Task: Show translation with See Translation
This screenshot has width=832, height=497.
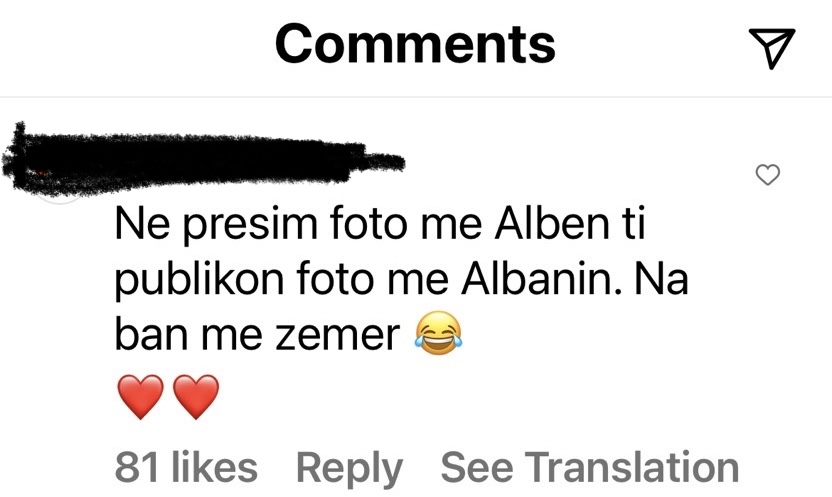Action: [590, 468]
